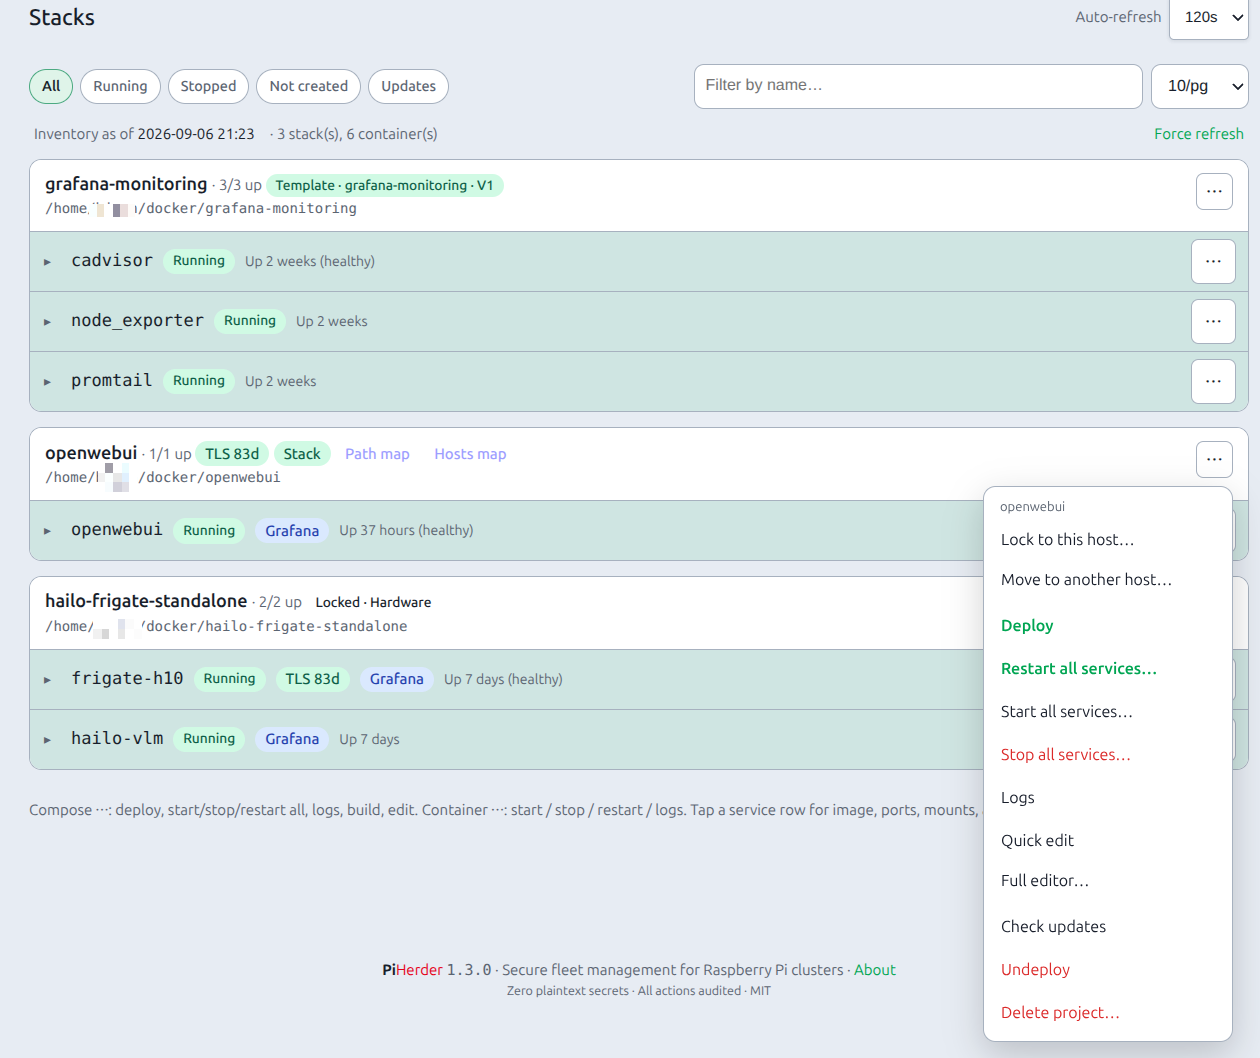Viewport: 1260px width, 1058px height.
Task: Click the promtail Running status badge
Action: click(199, 381)
